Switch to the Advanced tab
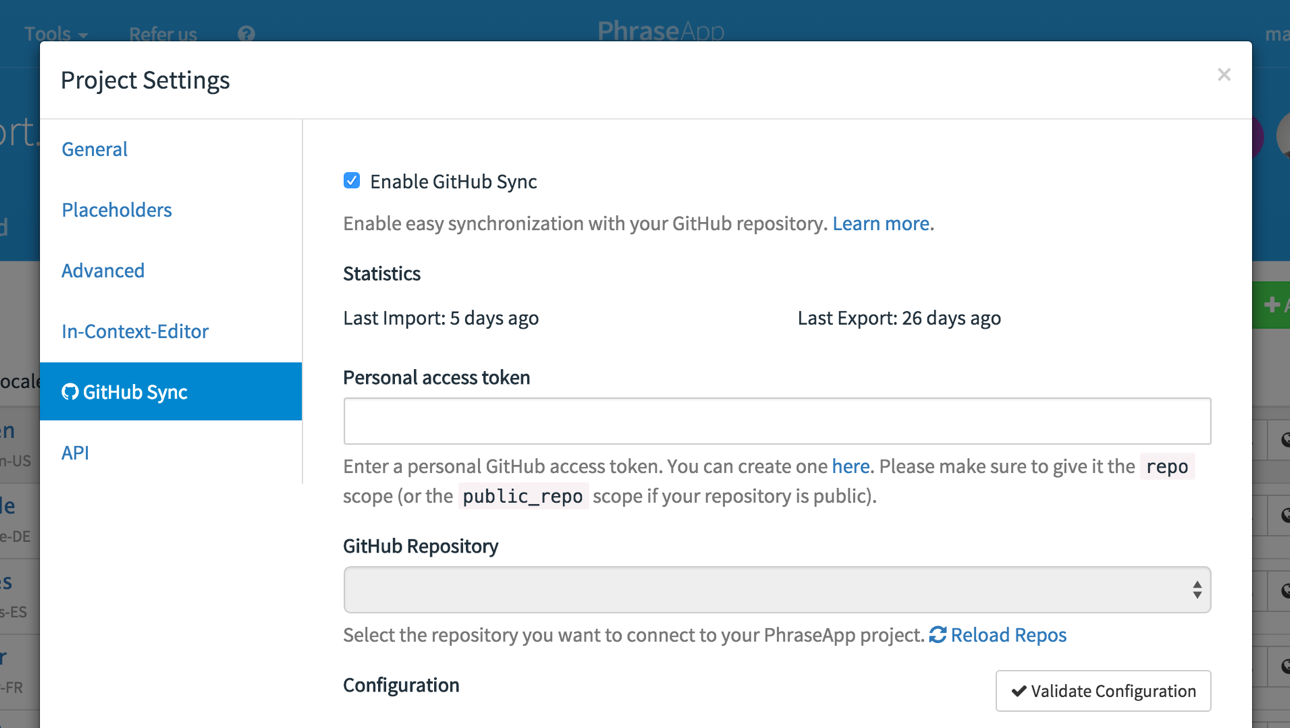 click(103, 271)
